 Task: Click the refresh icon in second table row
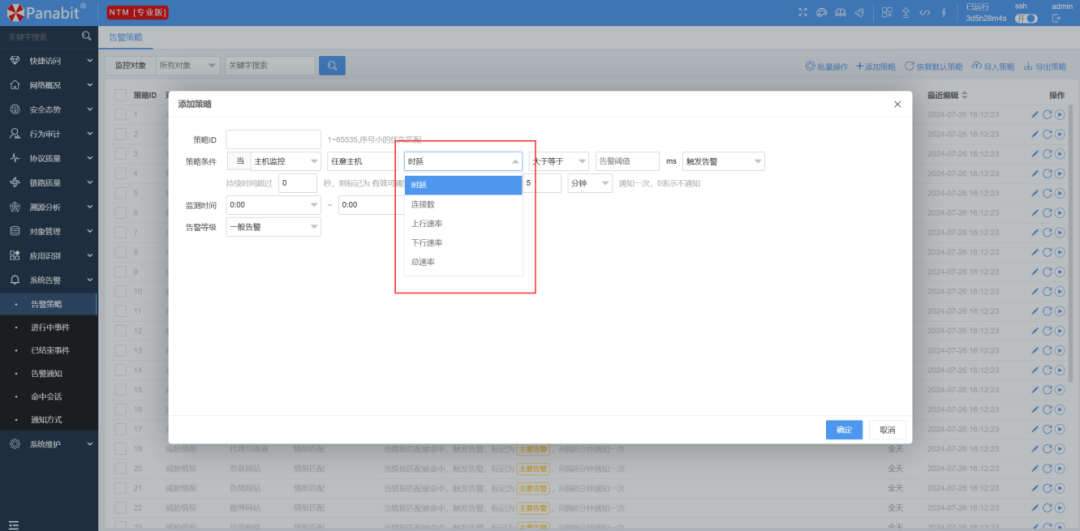(1047, 134)
